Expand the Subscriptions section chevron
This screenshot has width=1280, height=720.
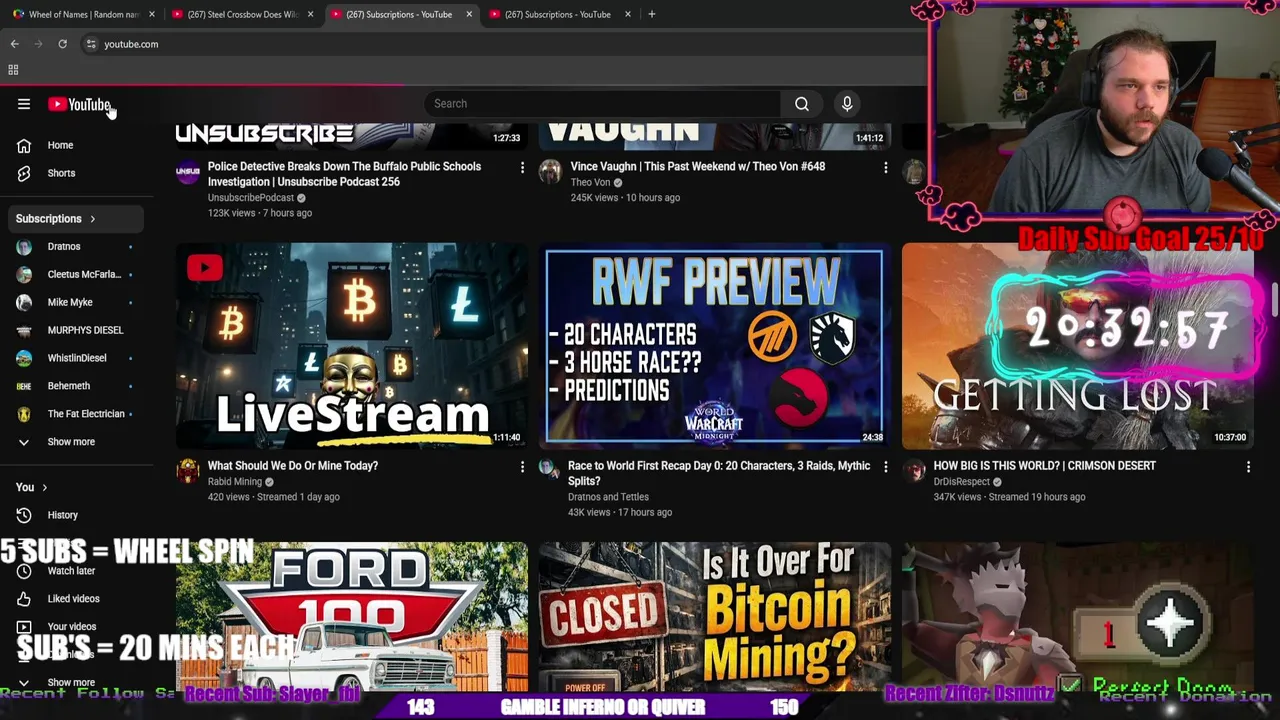coord(92,219)
